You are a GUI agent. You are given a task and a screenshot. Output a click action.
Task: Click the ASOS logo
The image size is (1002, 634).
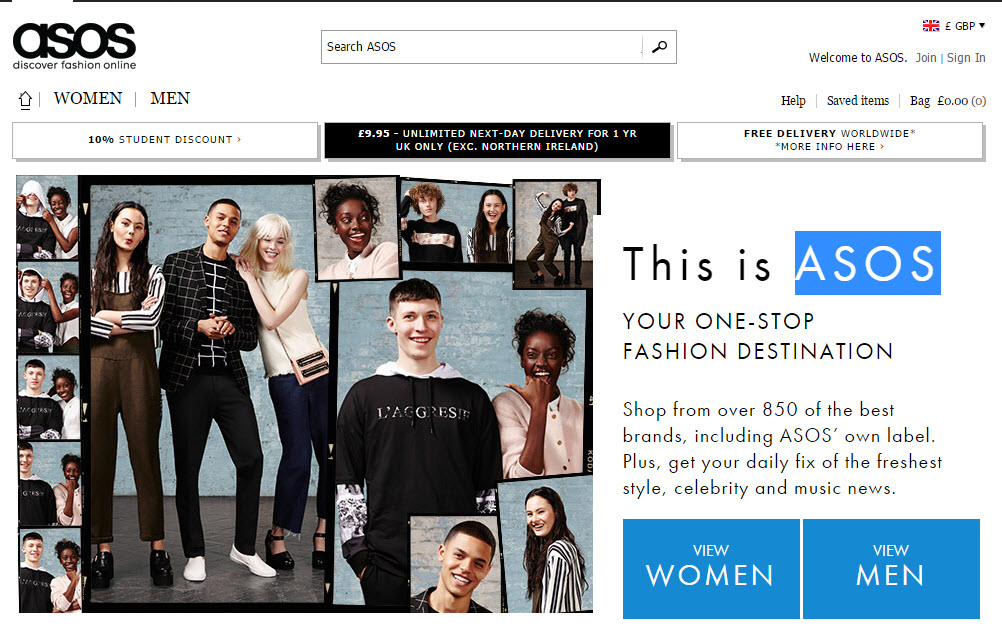pyautogui.click(x=74, y=46)
